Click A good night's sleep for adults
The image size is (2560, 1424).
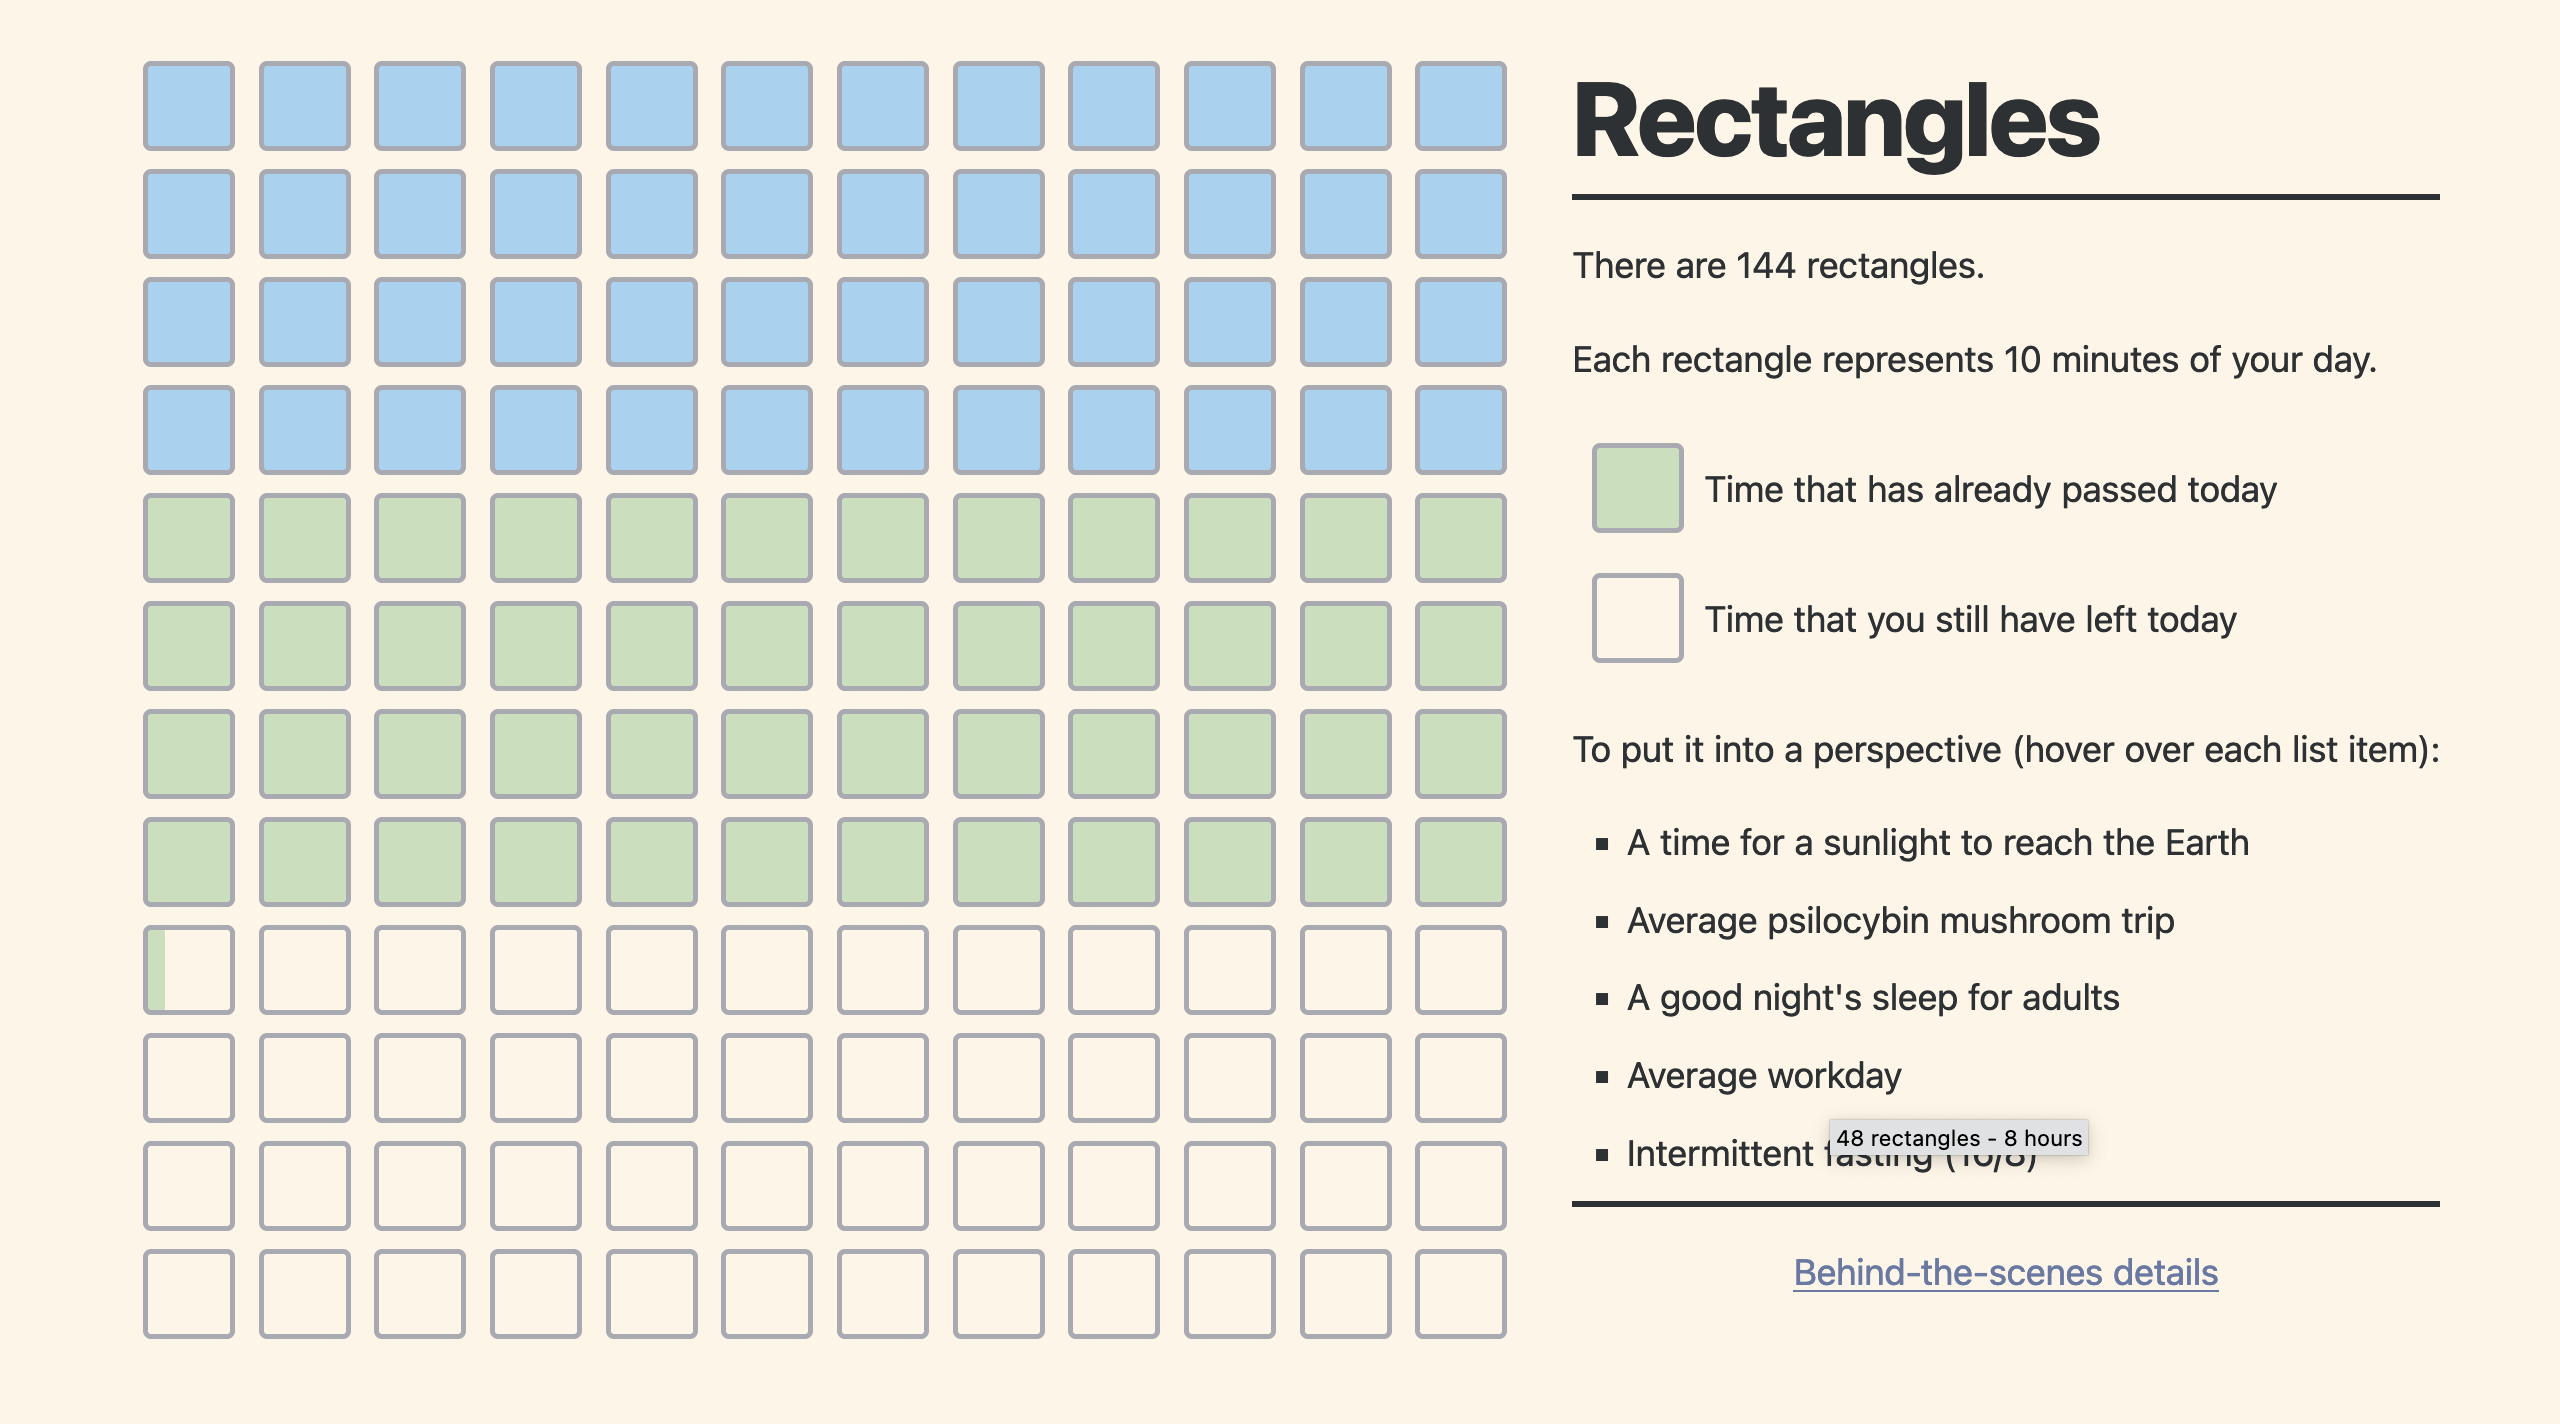pos(1870,997)
